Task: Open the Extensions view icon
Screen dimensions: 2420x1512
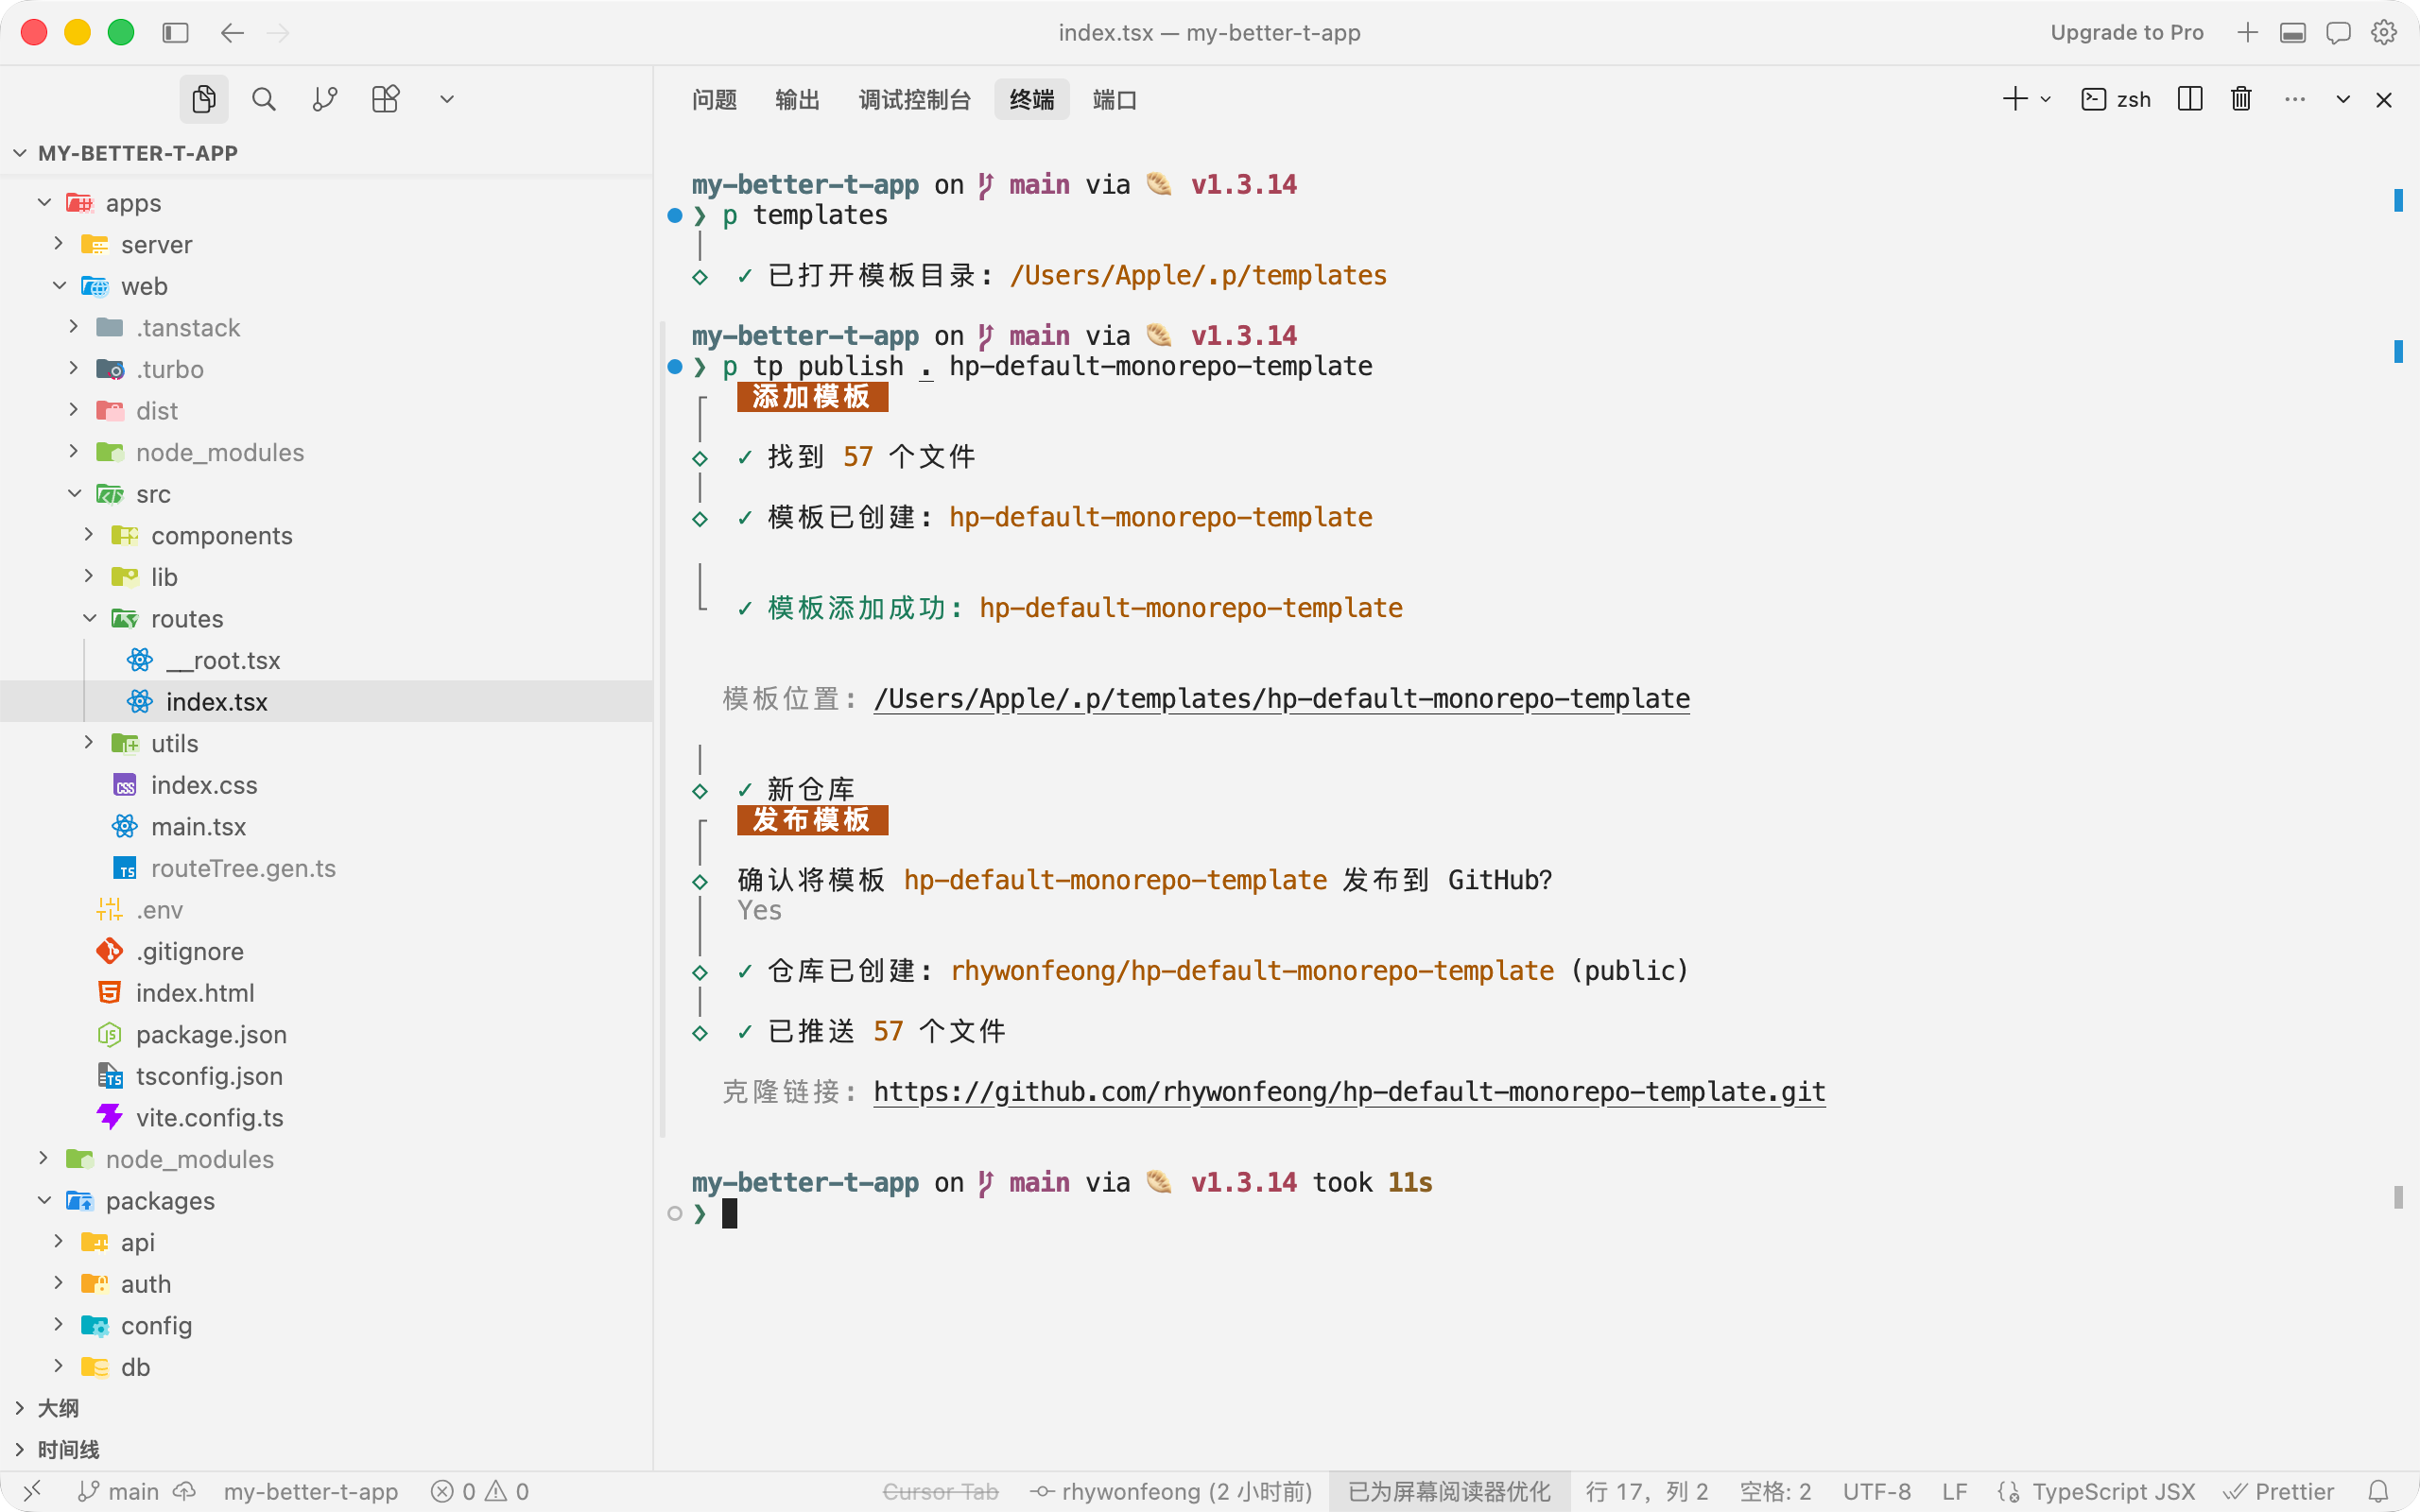Action: click(386, 99)
